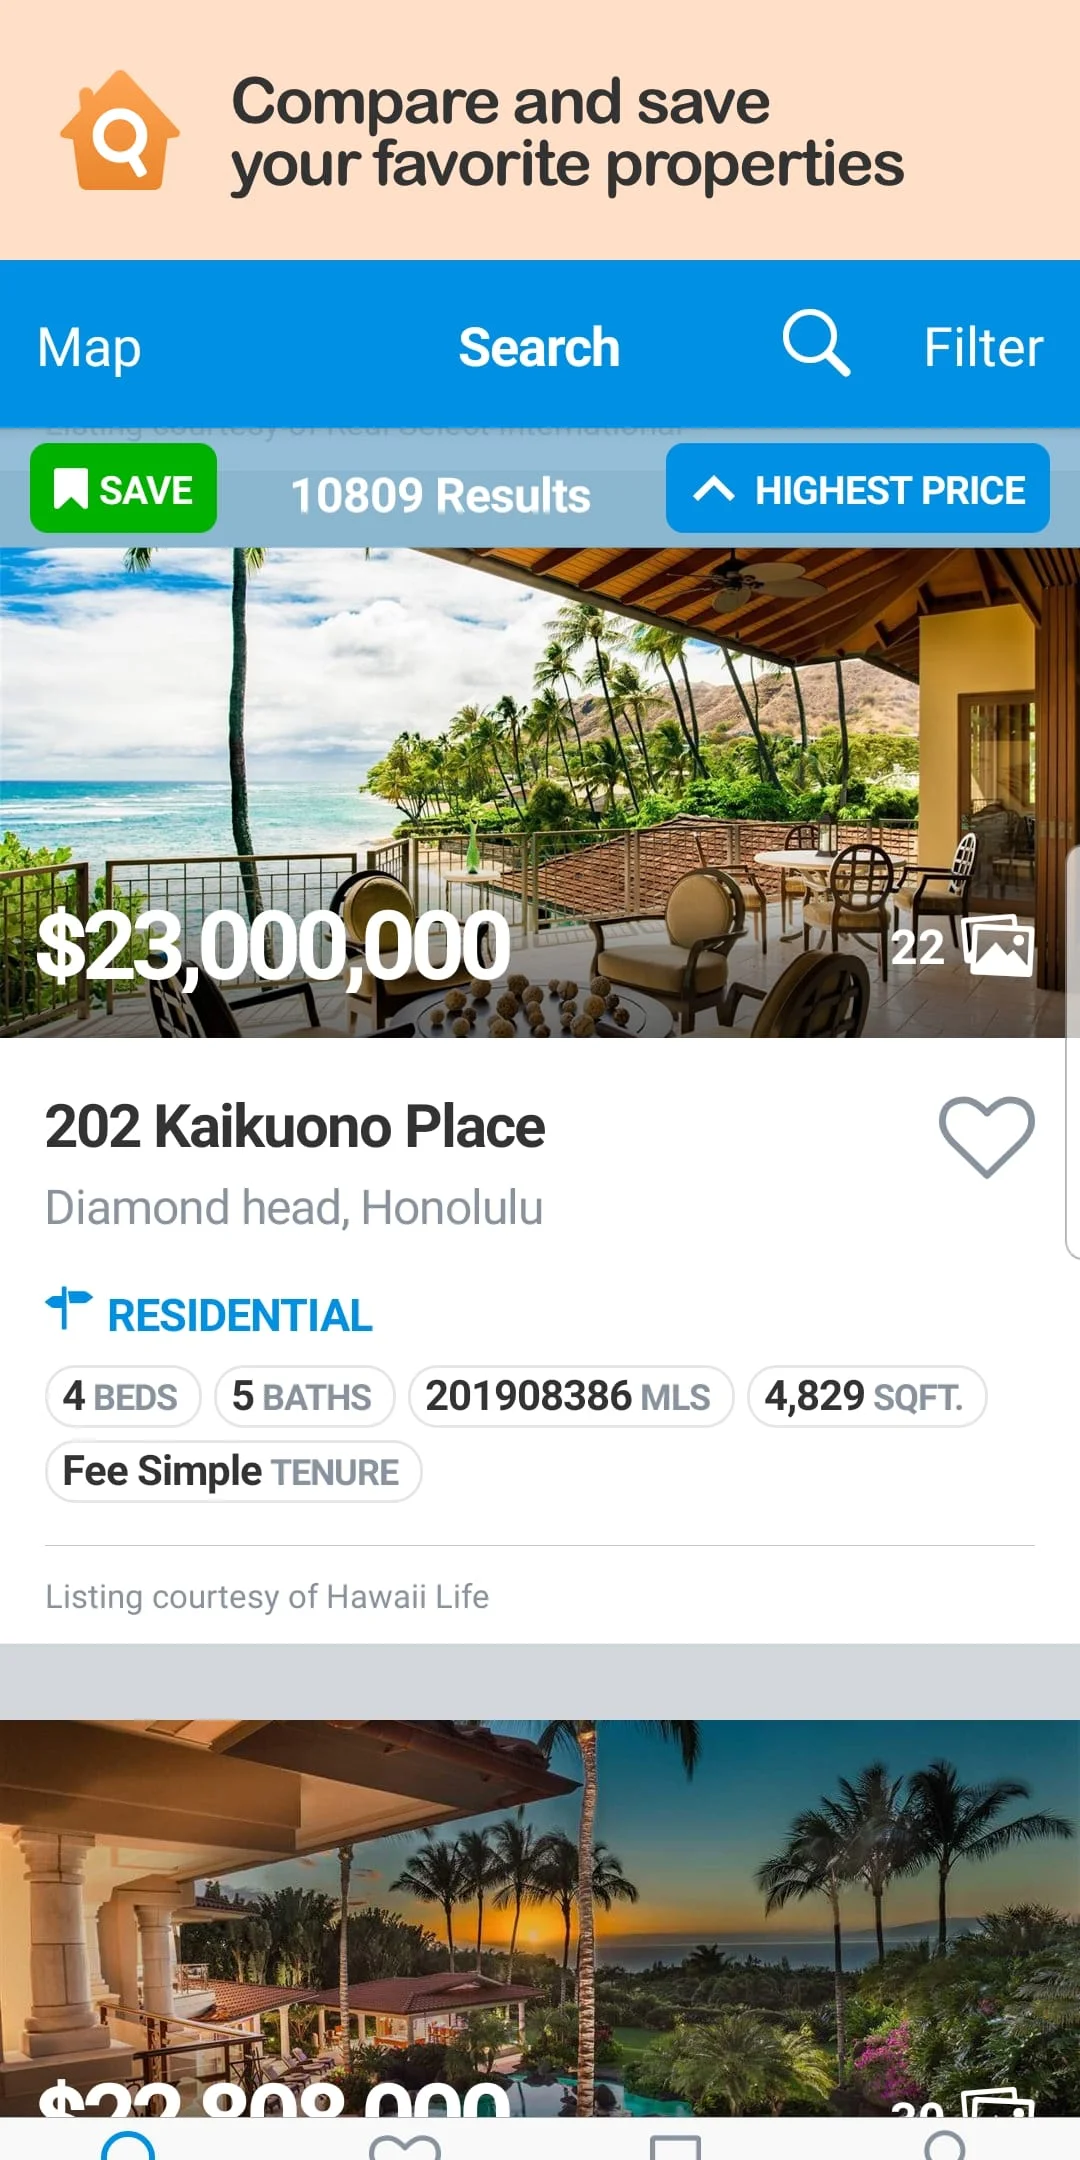Open the photo gallery icon showing 22 photos
Image resolution: width=1080 pixels, height=2160 pixels.
coord(997,945)
